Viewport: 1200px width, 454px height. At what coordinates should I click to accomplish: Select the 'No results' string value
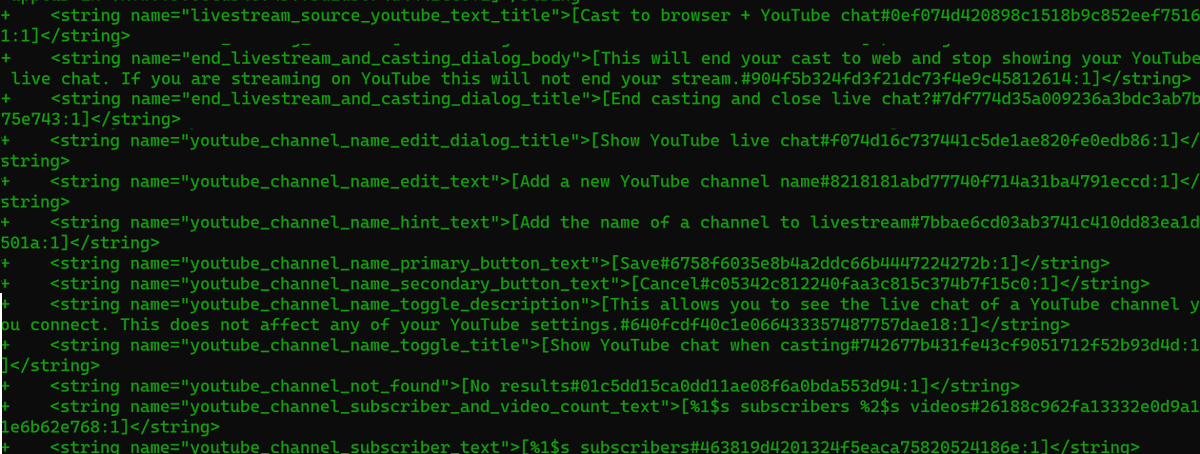click(x=519, y=387)
